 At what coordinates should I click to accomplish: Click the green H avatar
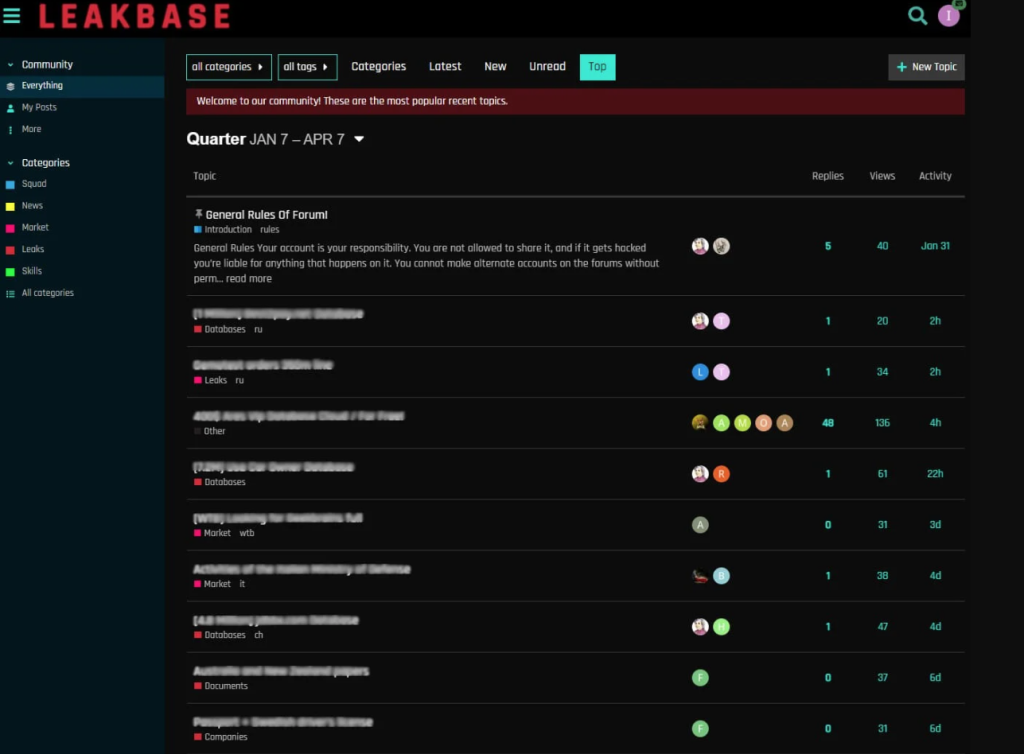click(721, 627)
